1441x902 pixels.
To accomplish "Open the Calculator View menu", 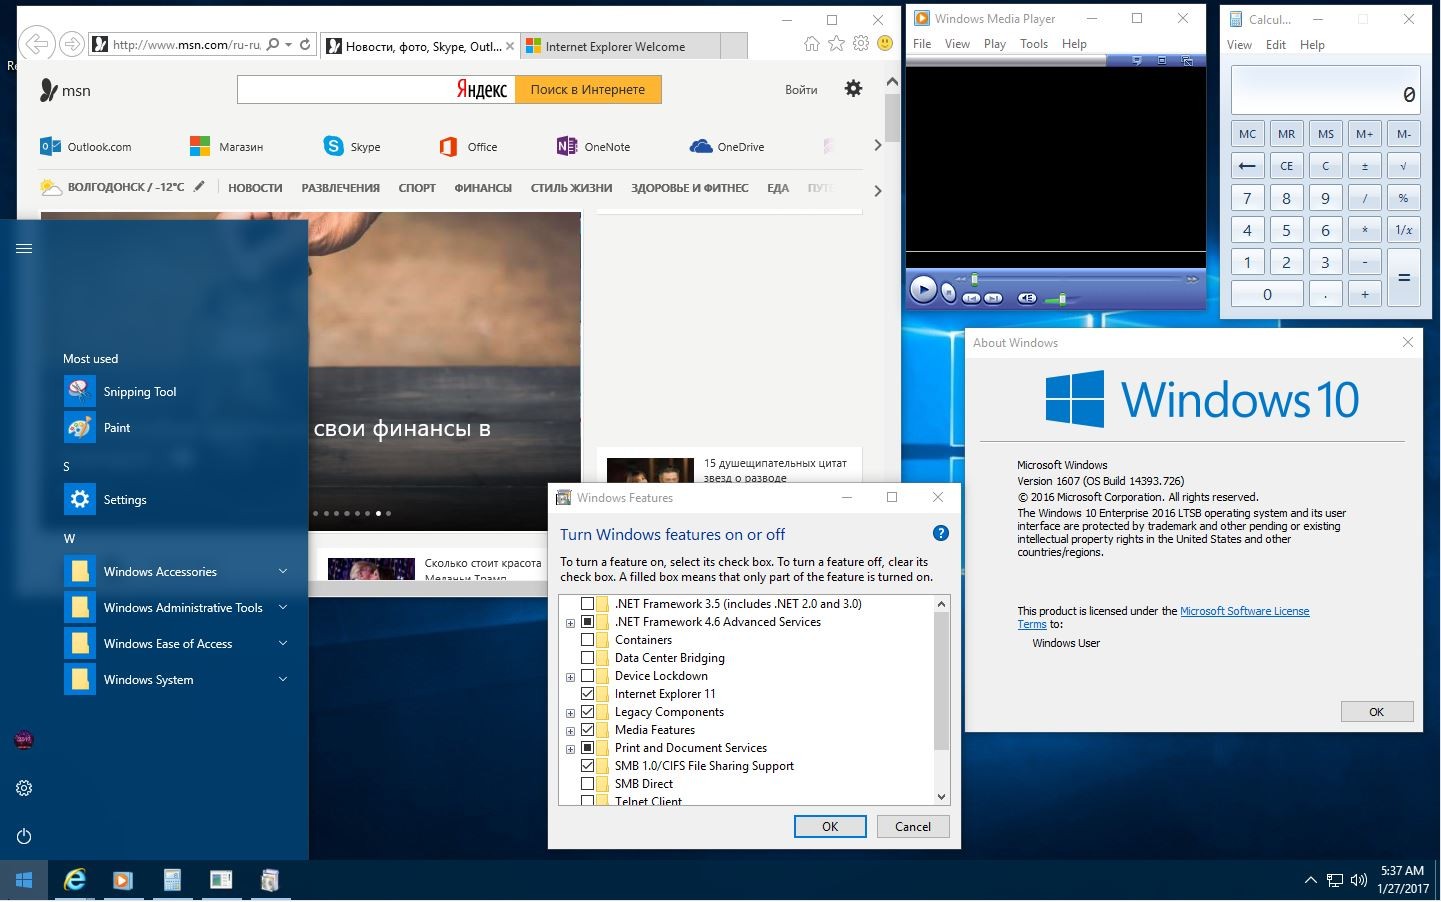I will tap(1239, 45).
